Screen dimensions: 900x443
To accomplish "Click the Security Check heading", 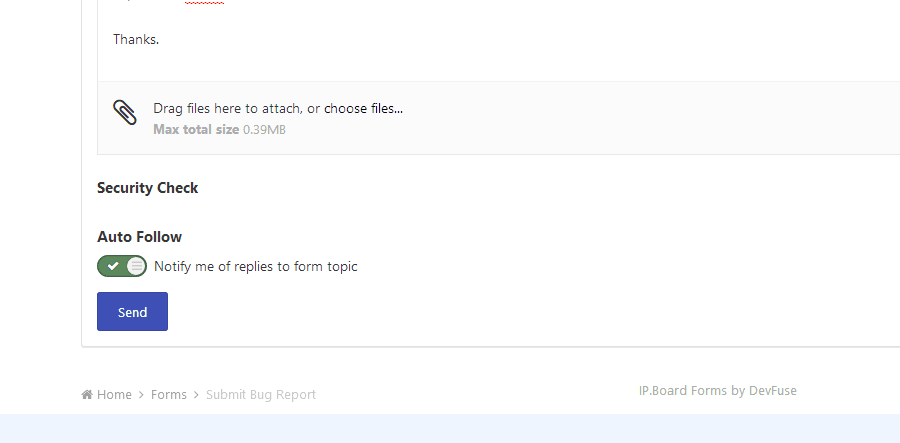I will click(148, 188).
